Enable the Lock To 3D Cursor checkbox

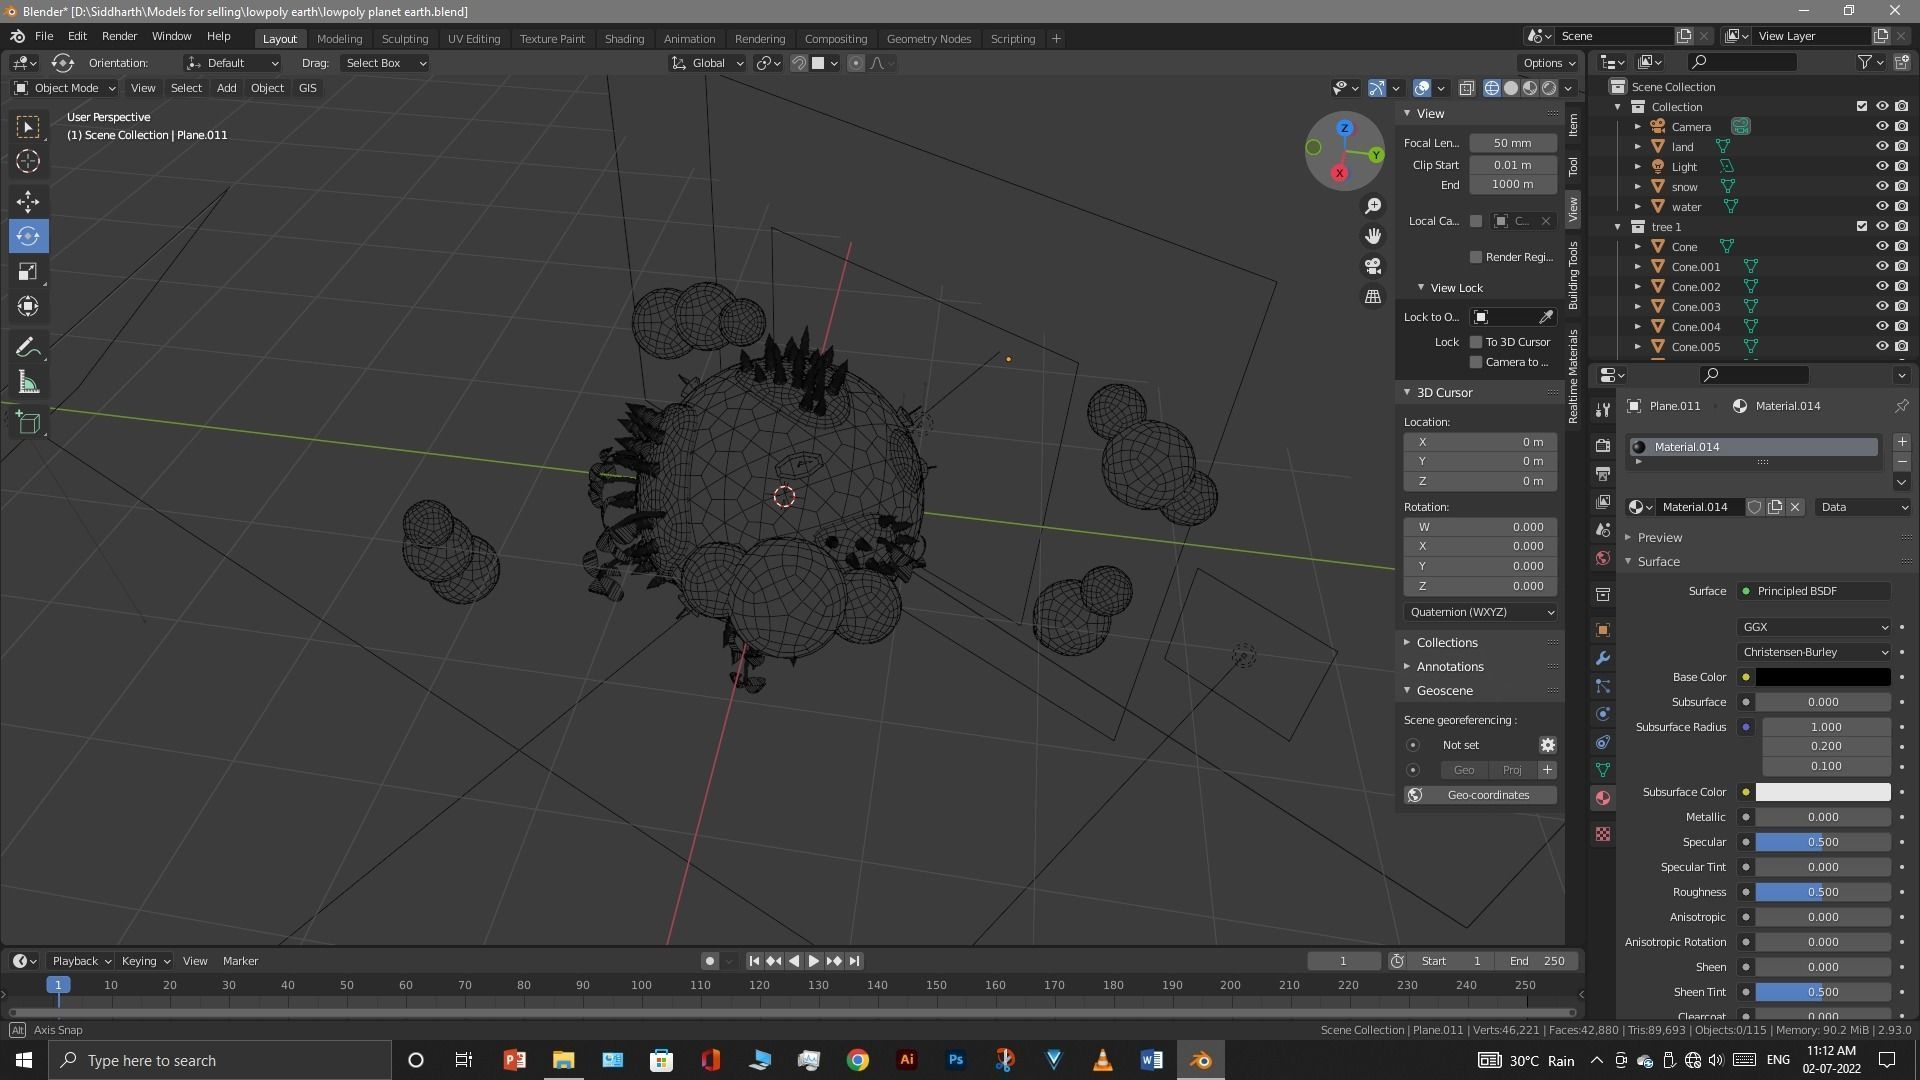[x=1475, y=342]
